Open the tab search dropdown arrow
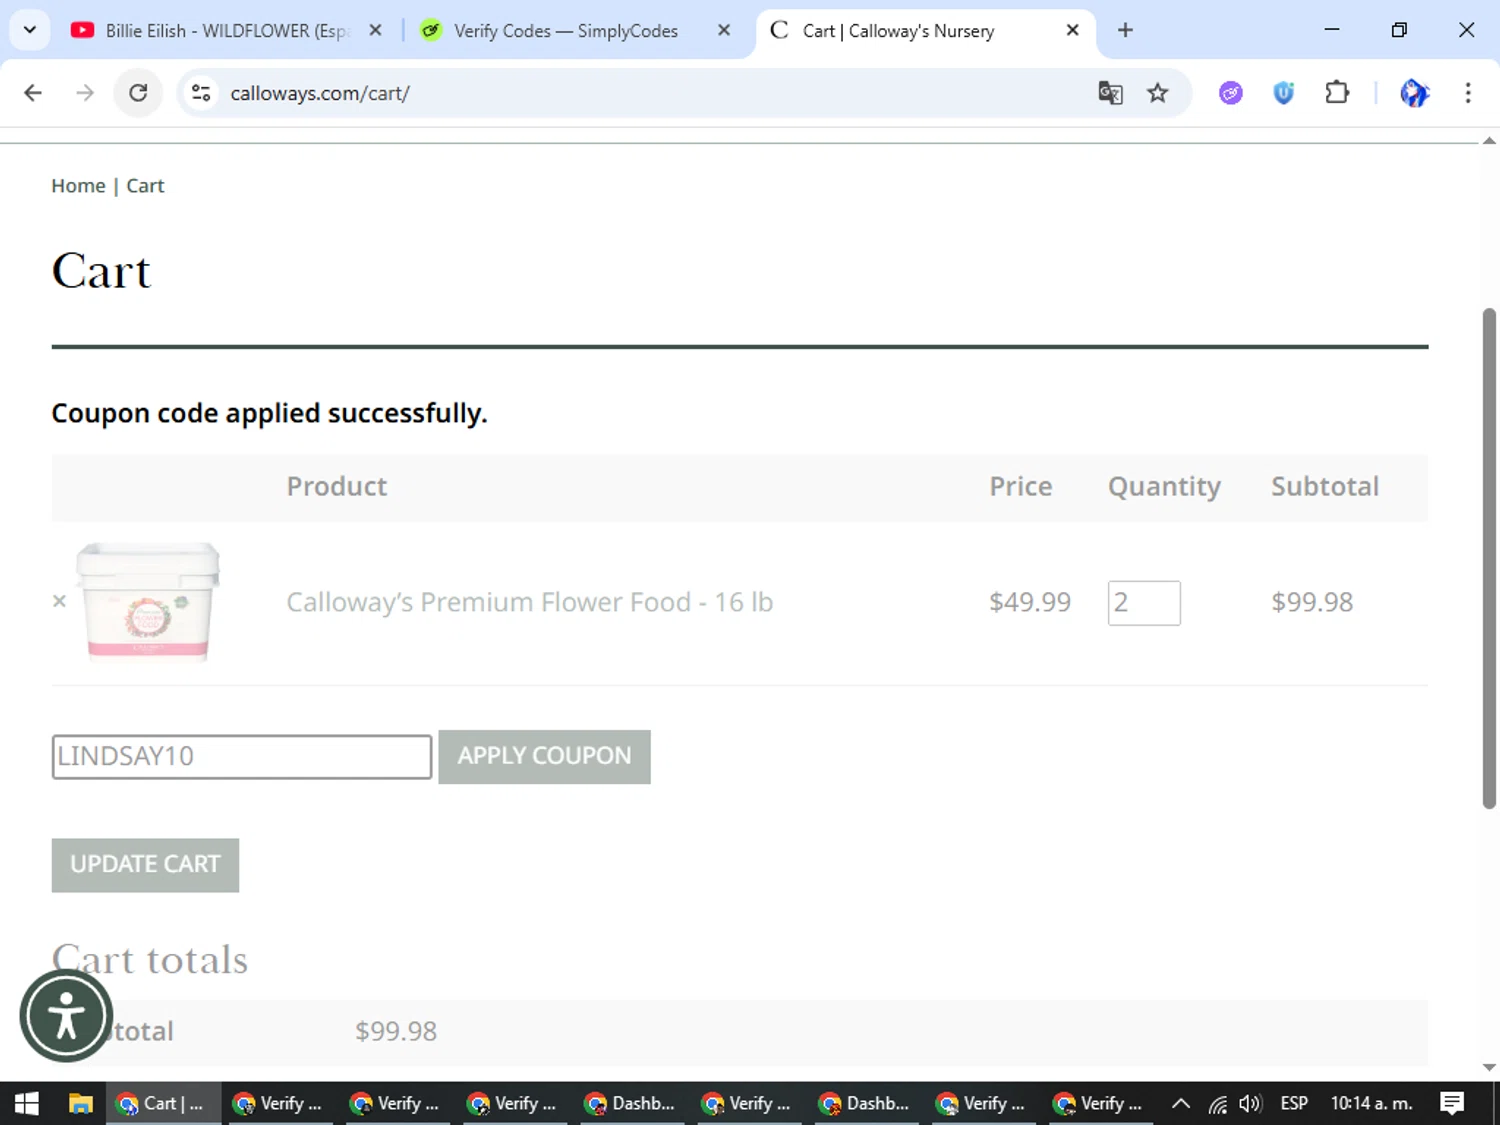Viewport: 1500px width, 1125px height. pyautogui.click(x=30, y=30)
